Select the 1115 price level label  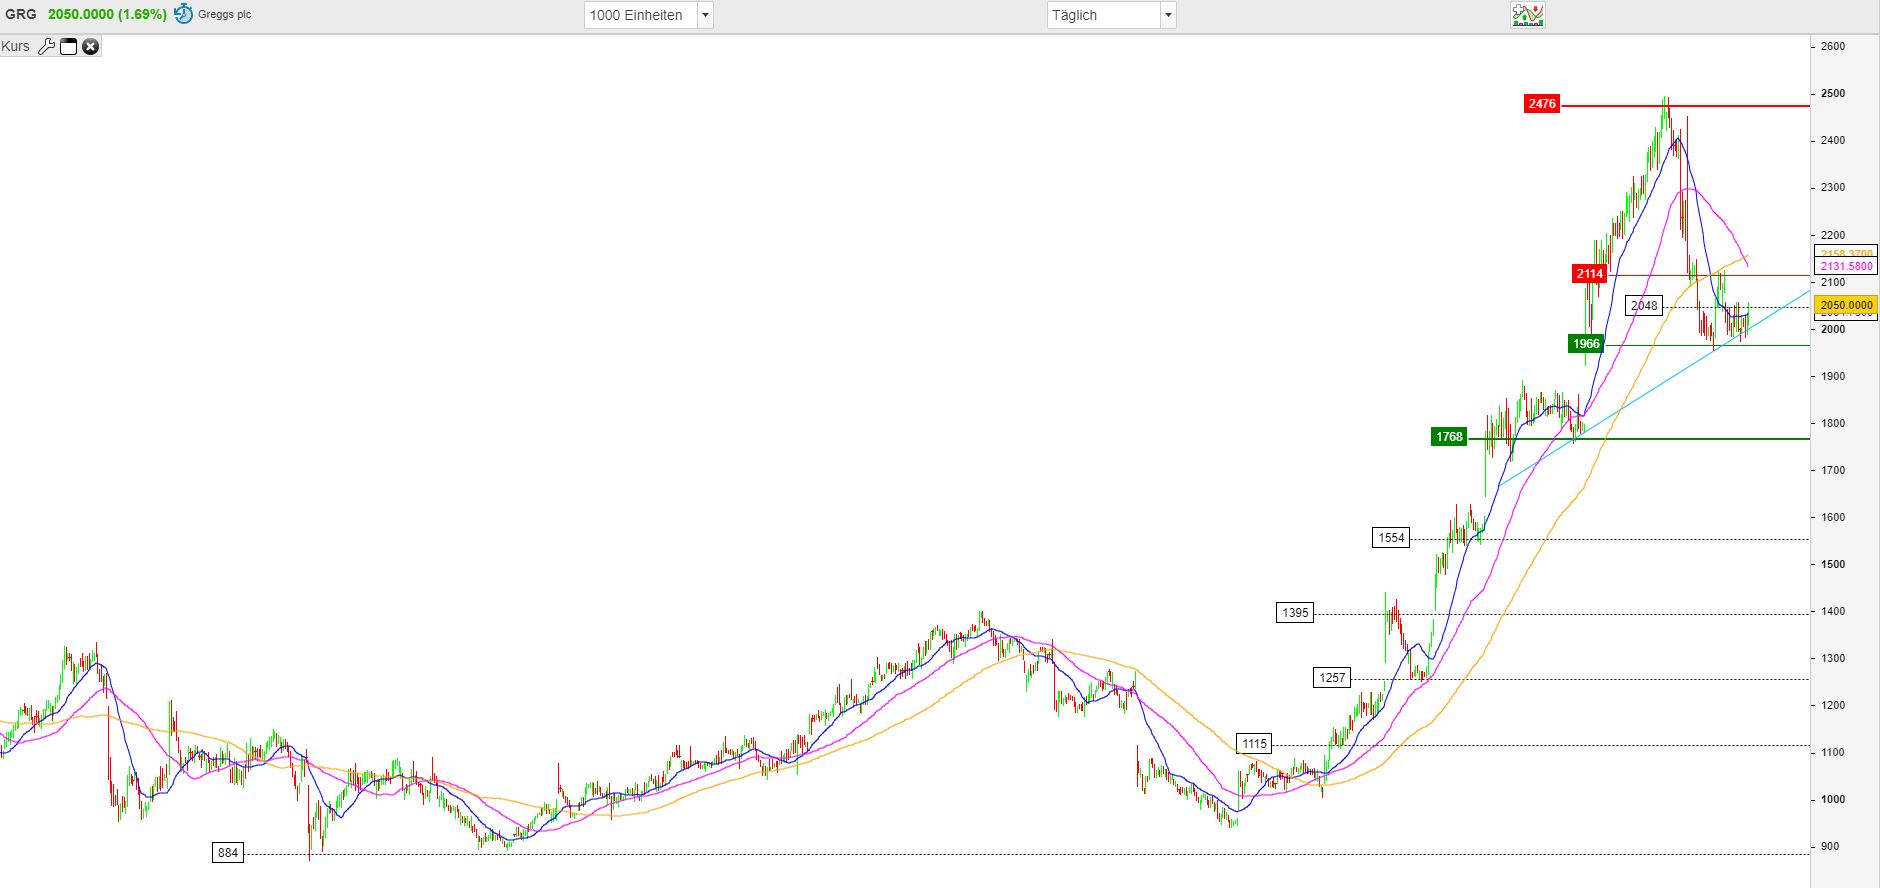1254,744
